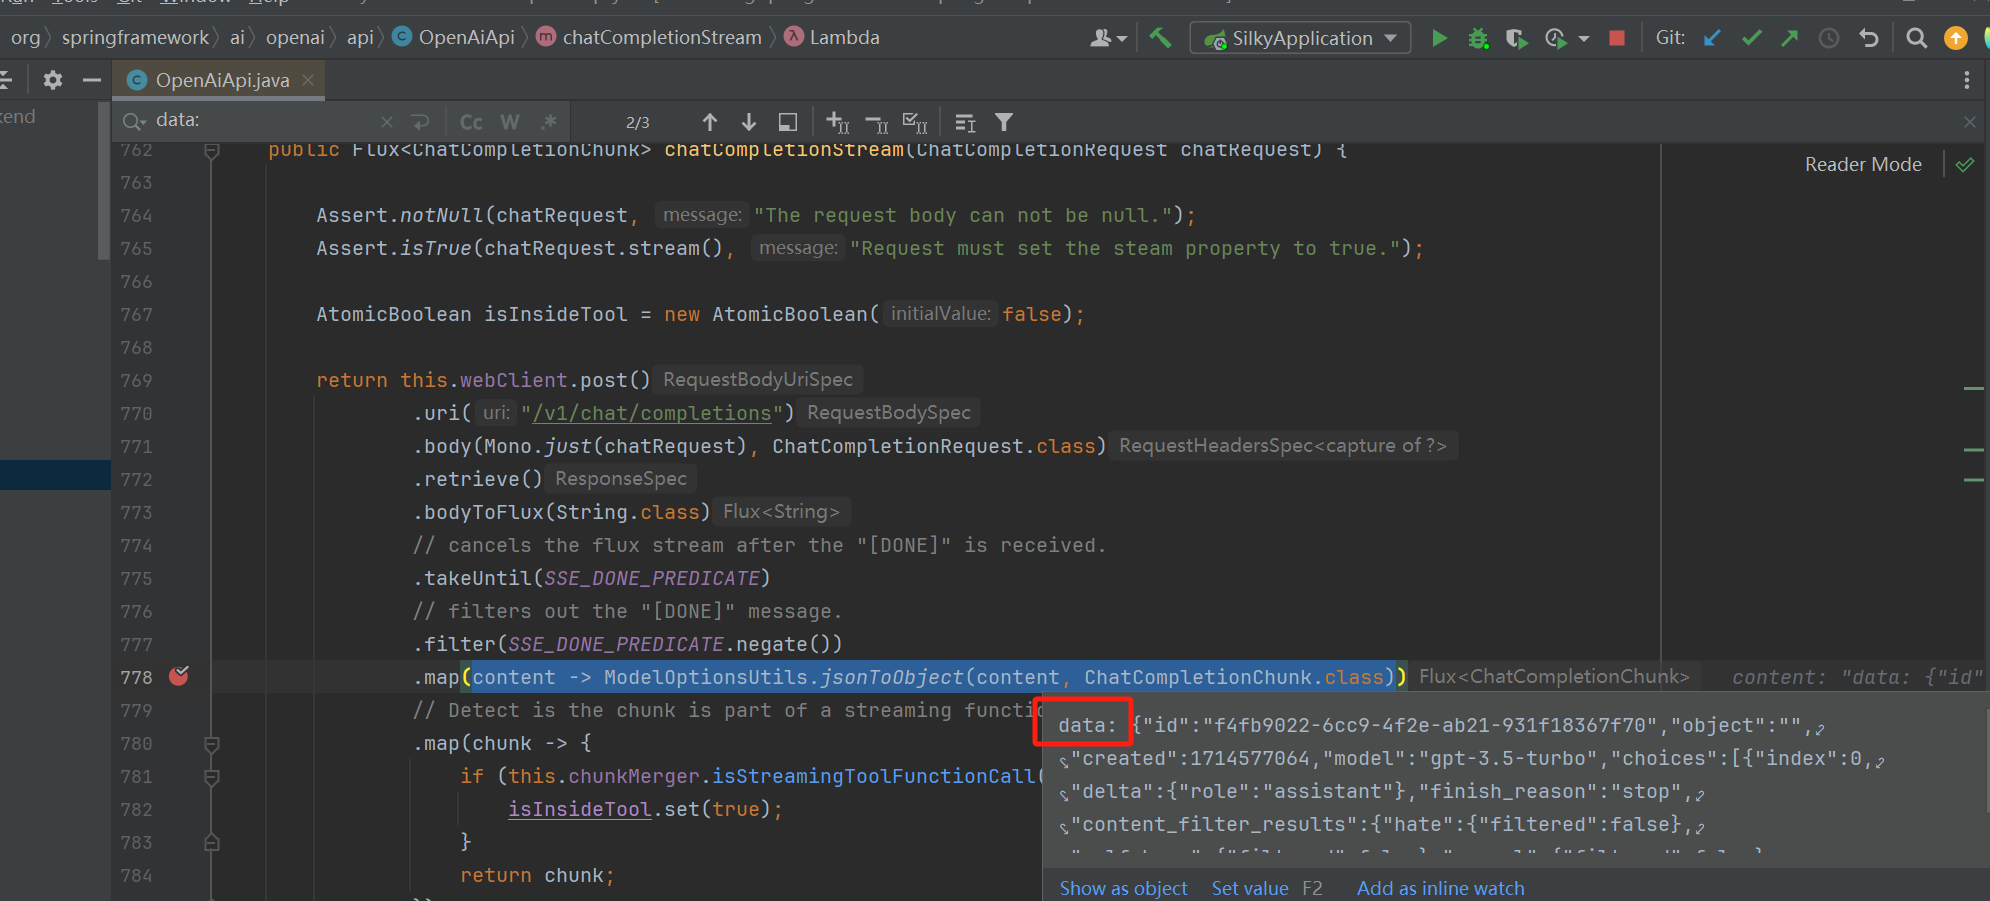The height and width of the screenshot is (901, 1990).
Task: Open search filter funnel icon
Action: [1004, 122]
